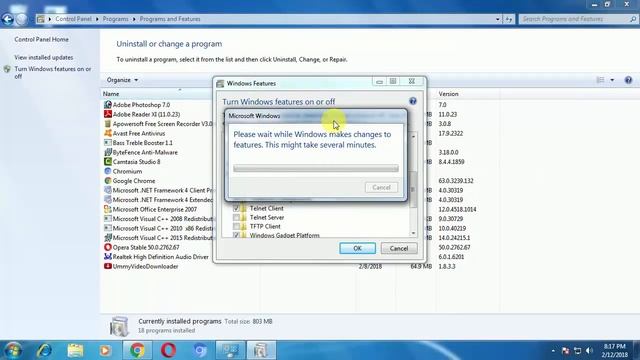
Task: Click the Action Center flag tray icon
Action: tap(565, 351)
